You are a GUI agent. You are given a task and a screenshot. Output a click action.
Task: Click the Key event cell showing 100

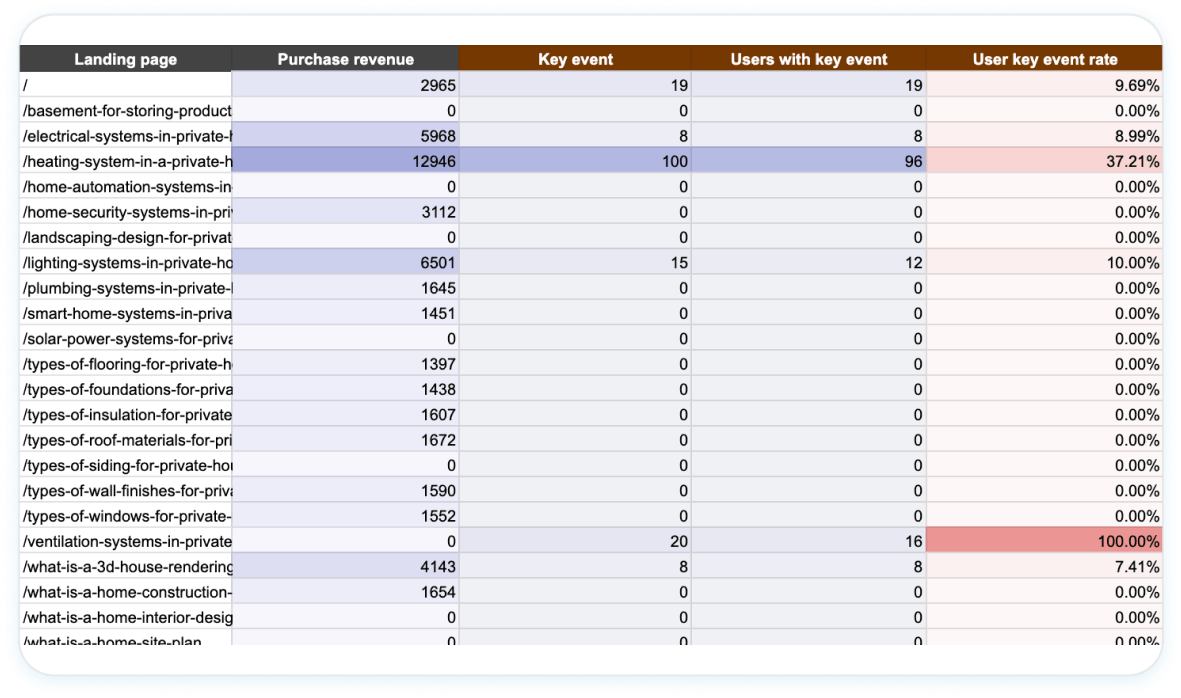point(574,161)
